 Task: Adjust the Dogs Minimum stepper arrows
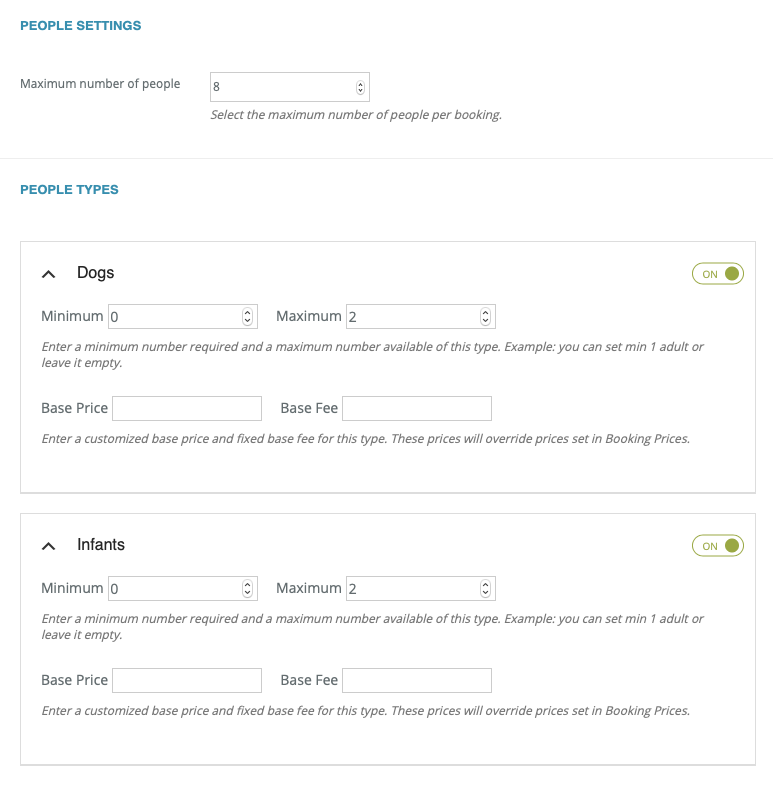click(248, 317)
